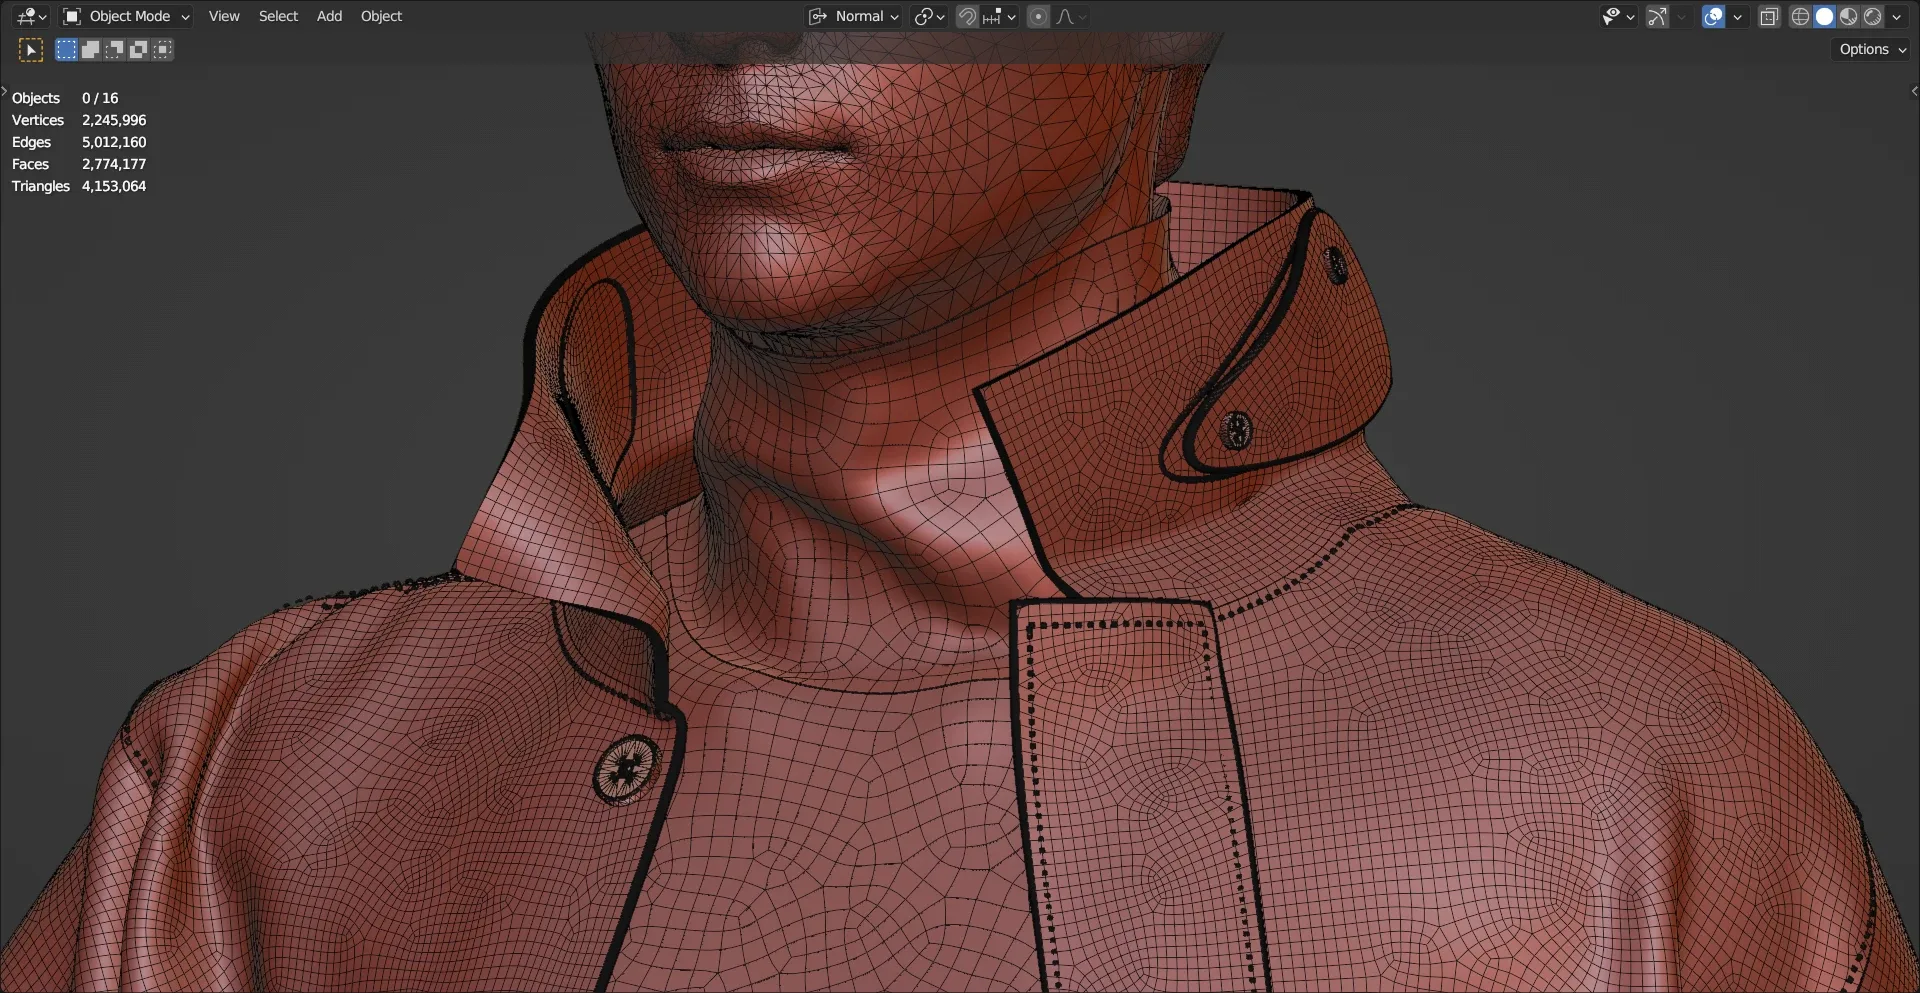This screenshot has height=993, width=1920.
Task: Toggle proportional editing
Action: click(x=1038, y=16)
